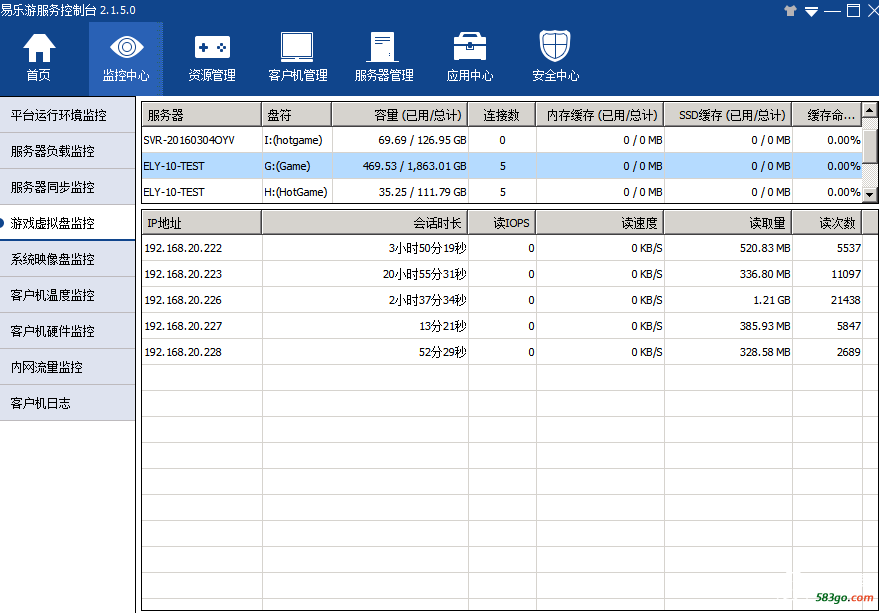Sort by SSD缓存 (已用/总计) header

click(x=728, y=115)
